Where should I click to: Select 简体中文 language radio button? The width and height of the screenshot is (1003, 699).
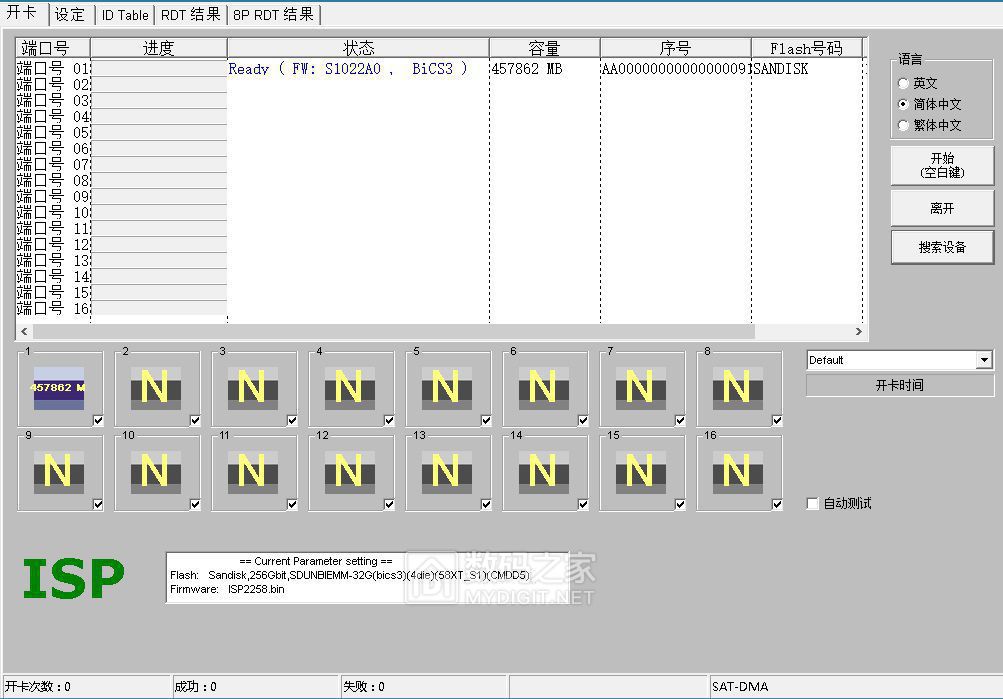click(903, 104)
